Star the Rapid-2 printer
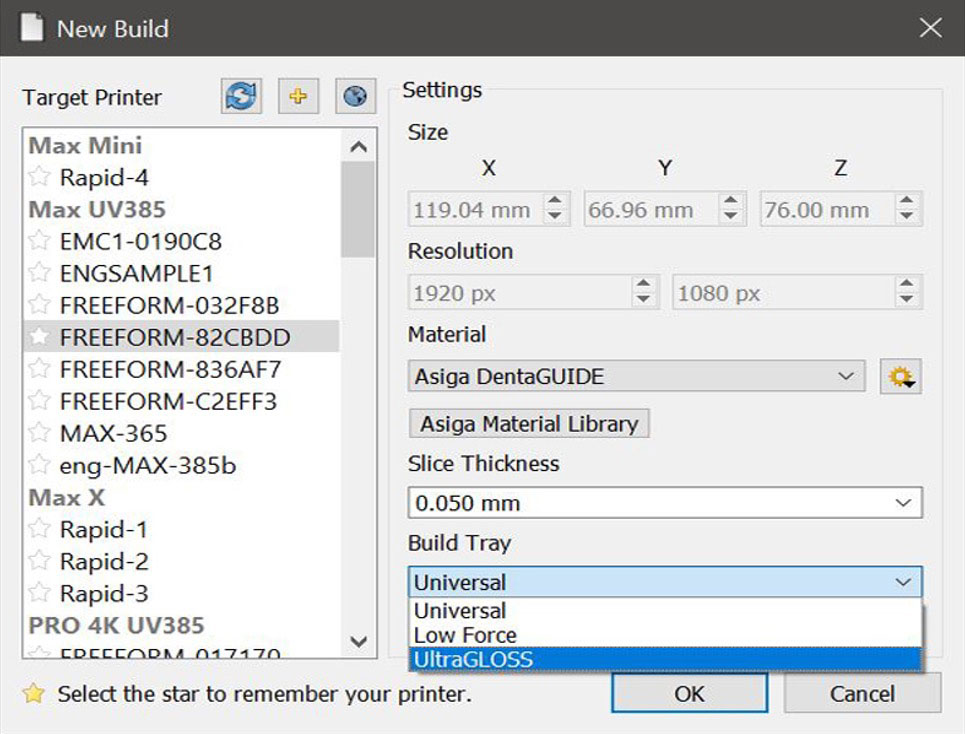Image resolution: width=965 pixels, height=734 pixels. coord(39,561)
